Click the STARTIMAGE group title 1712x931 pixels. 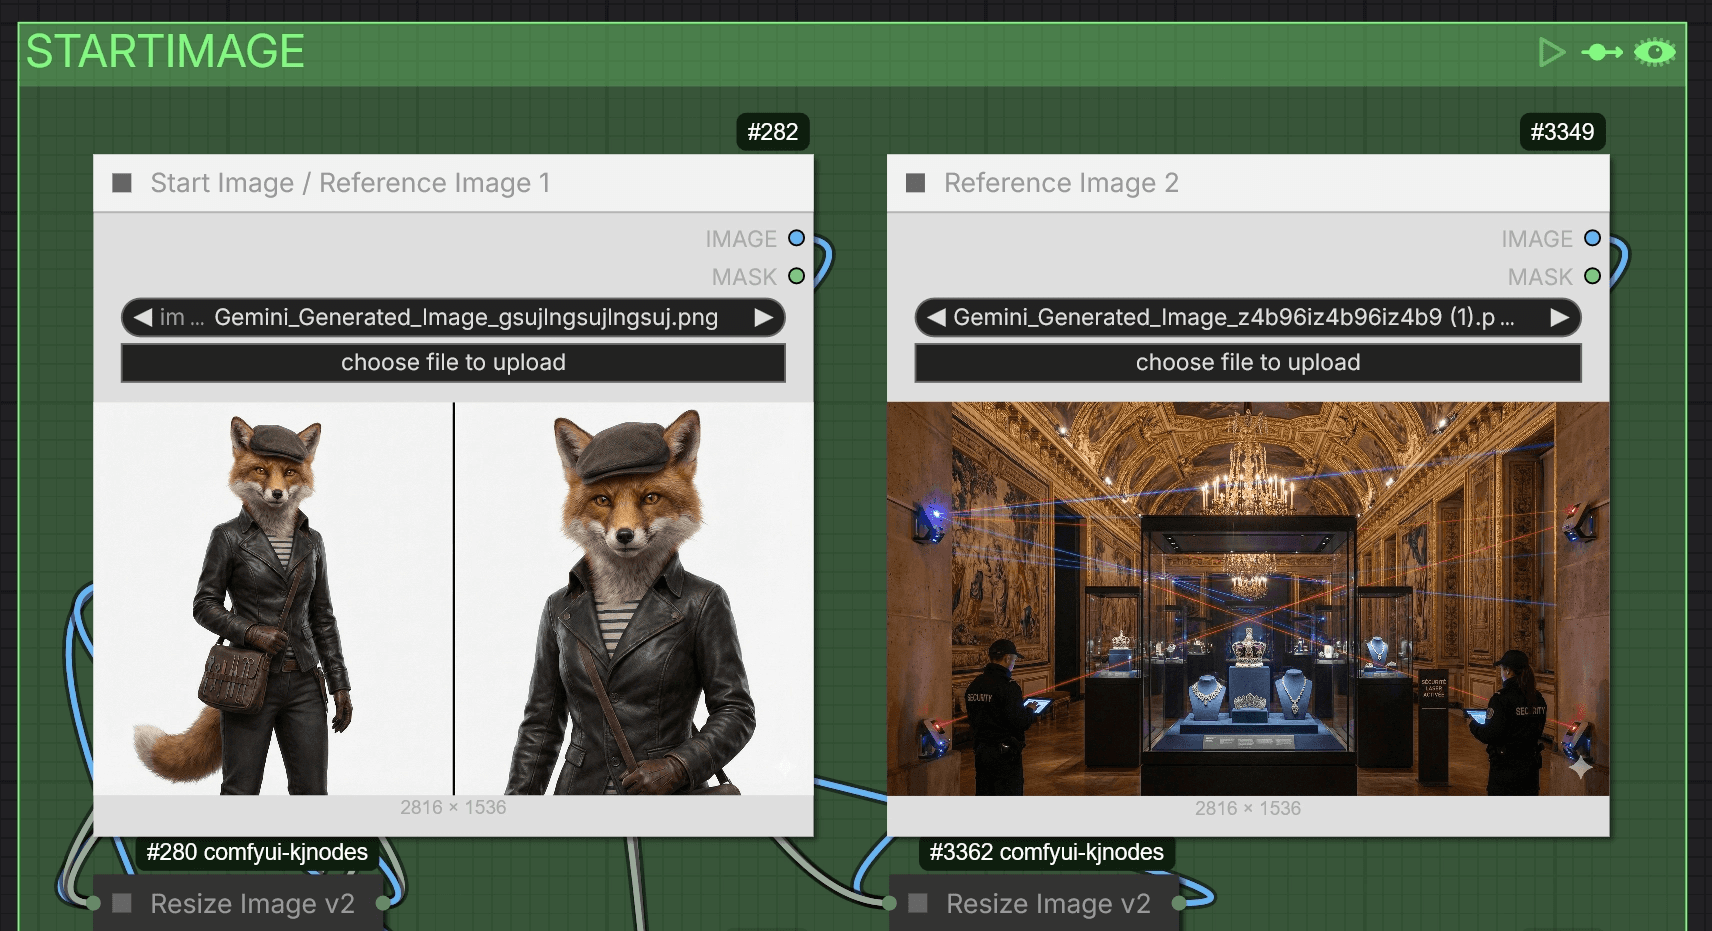165,52
